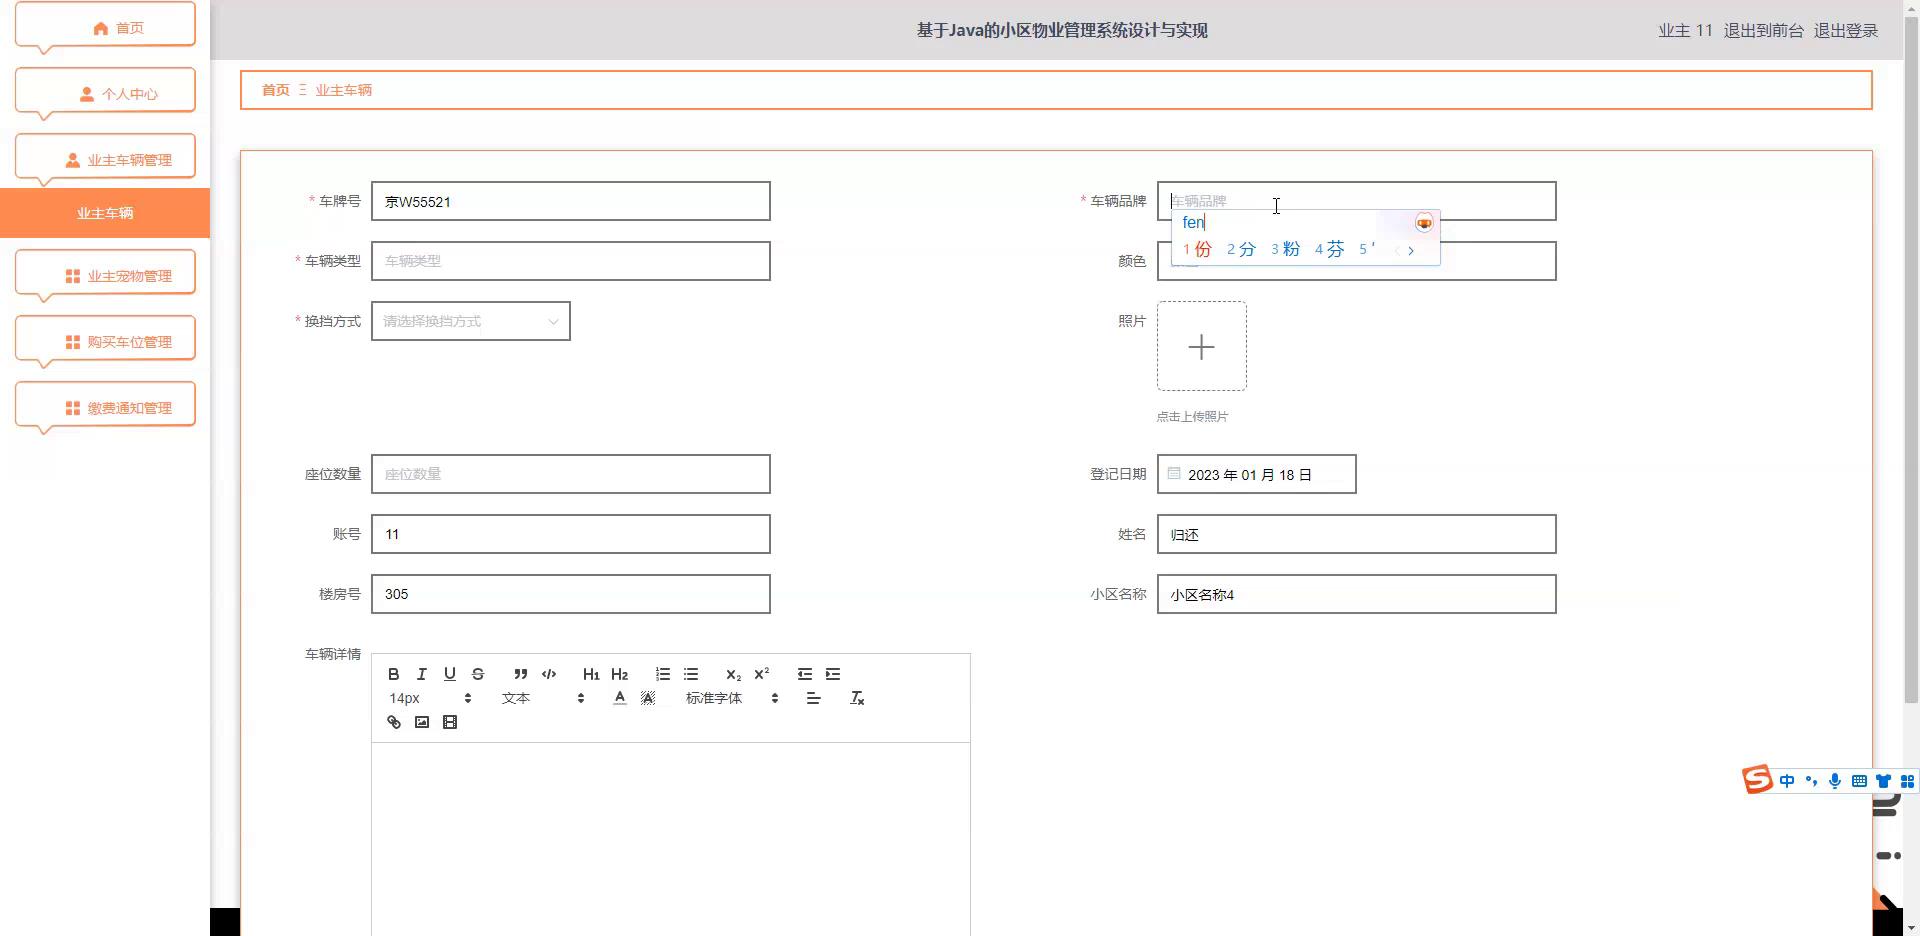Click the 退出到前台 link

1763,30
